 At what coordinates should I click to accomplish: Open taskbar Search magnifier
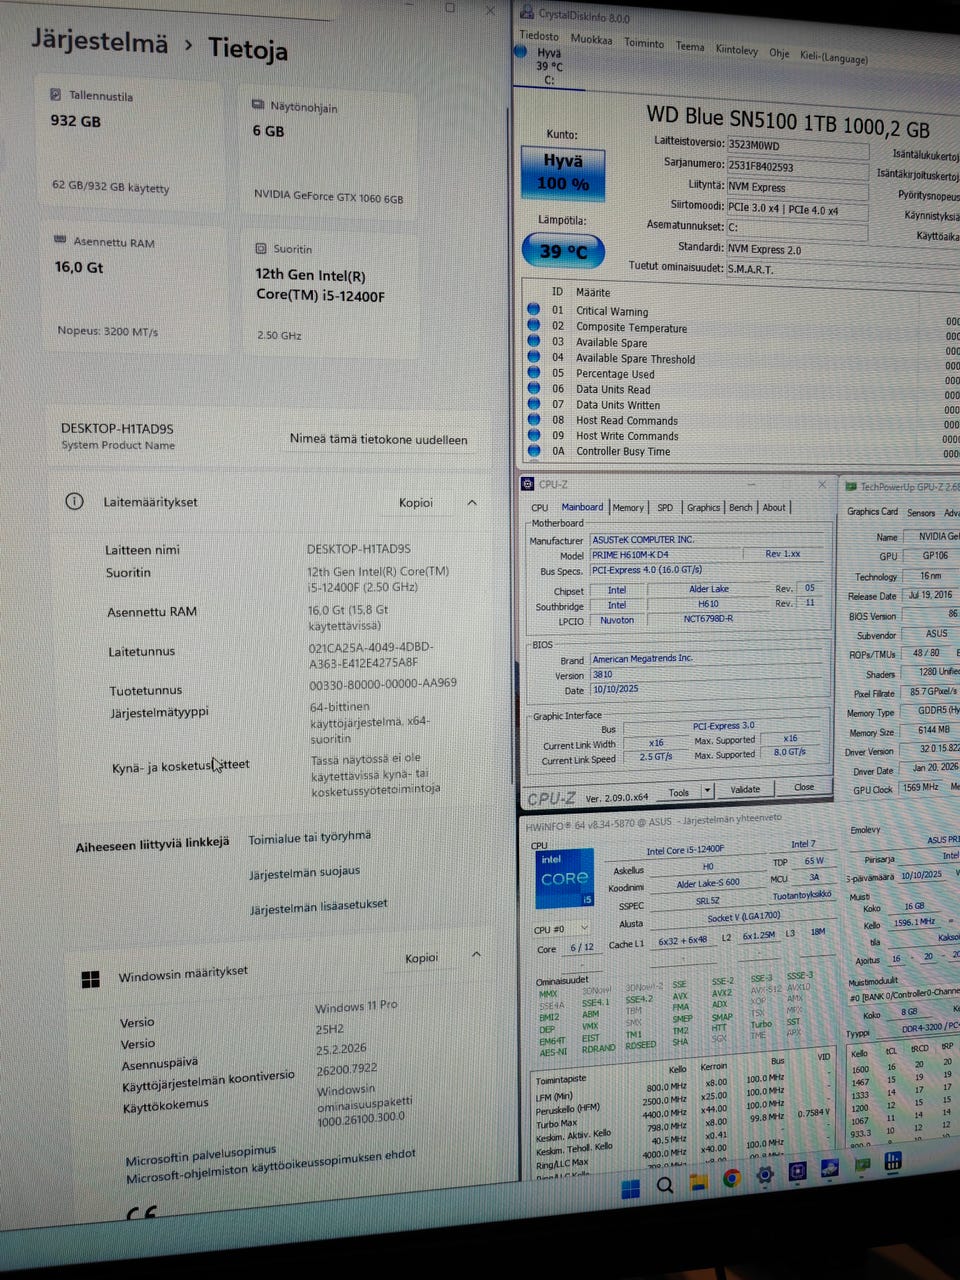point(664,1186)
